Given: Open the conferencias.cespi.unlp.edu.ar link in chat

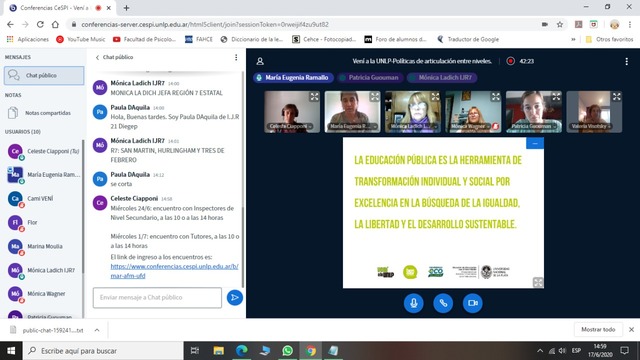Looking at the screenshot, I should (174, 271).
